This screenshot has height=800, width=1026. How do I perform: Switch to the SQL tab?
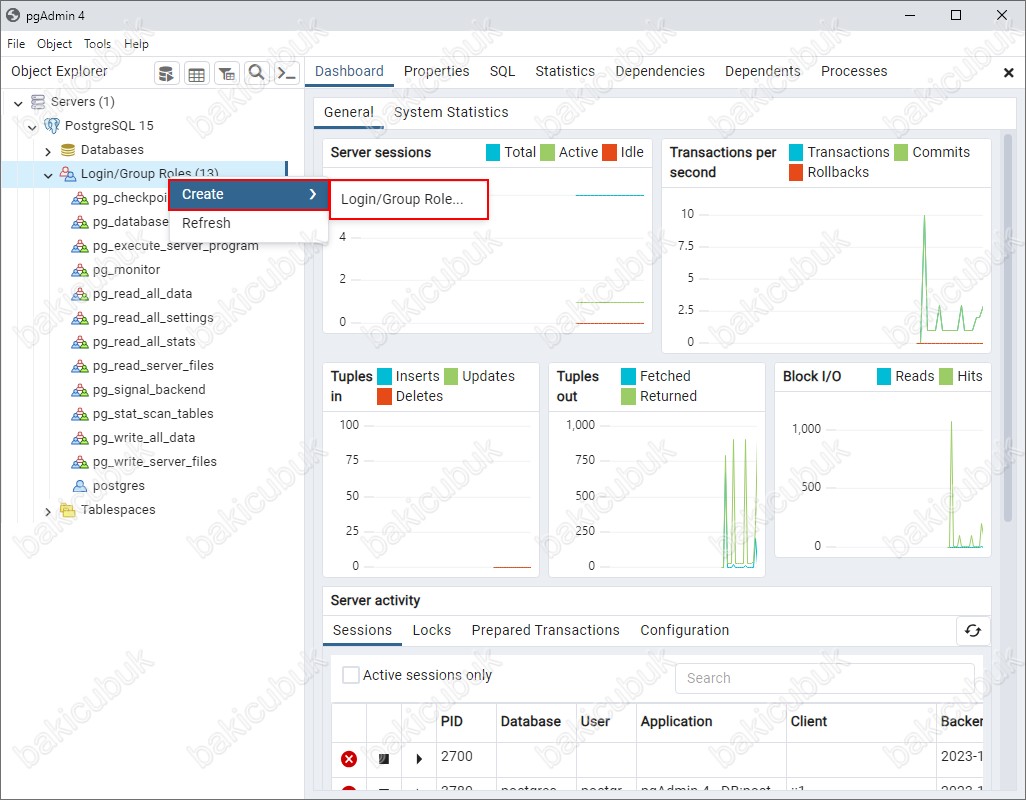[x=503, y=71]
